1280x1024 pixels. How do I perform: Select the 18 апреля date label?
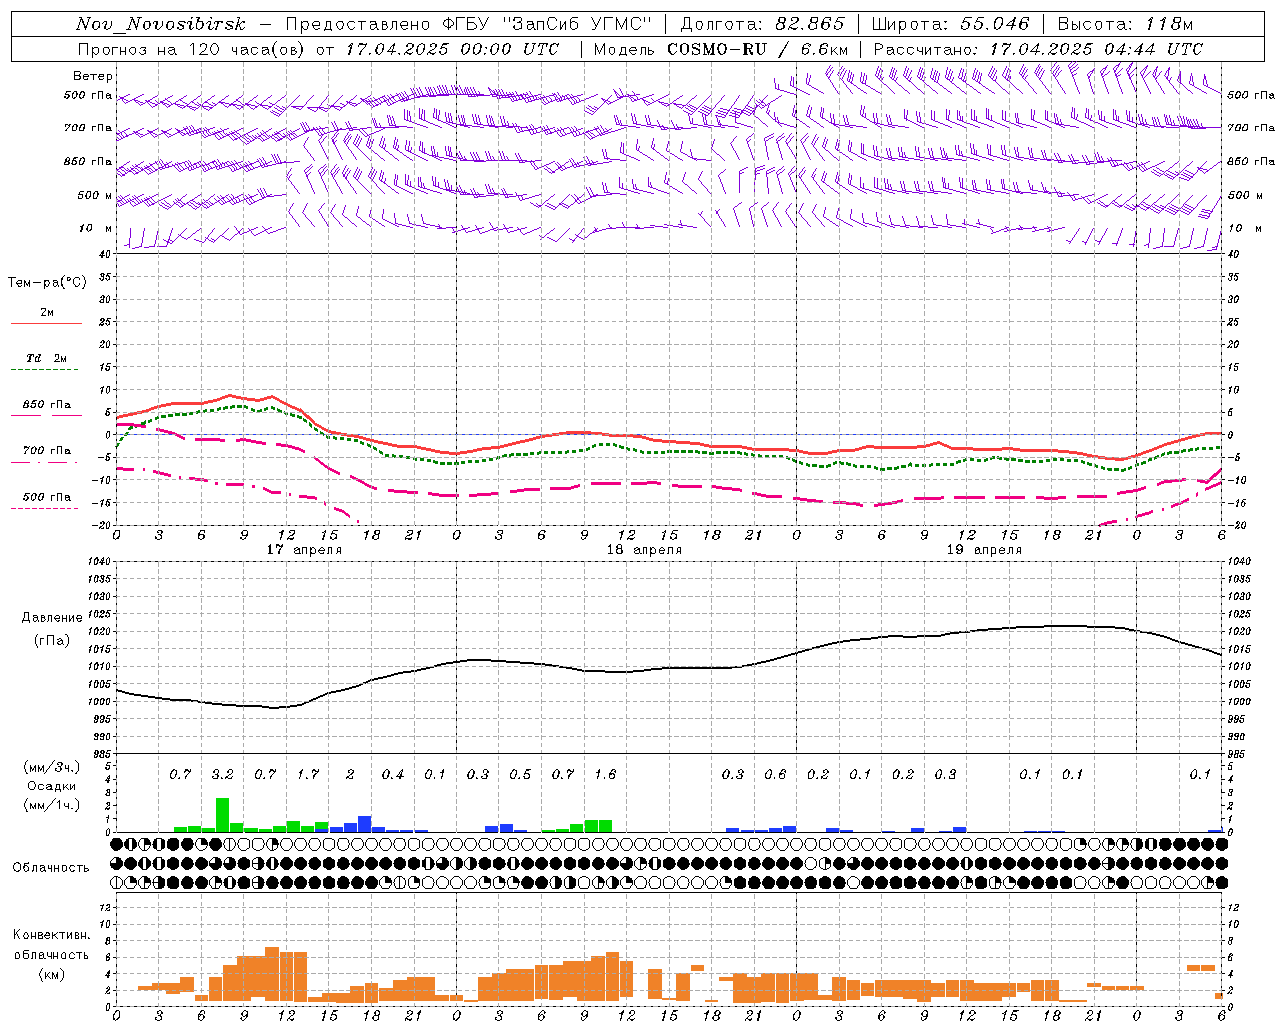644,549
